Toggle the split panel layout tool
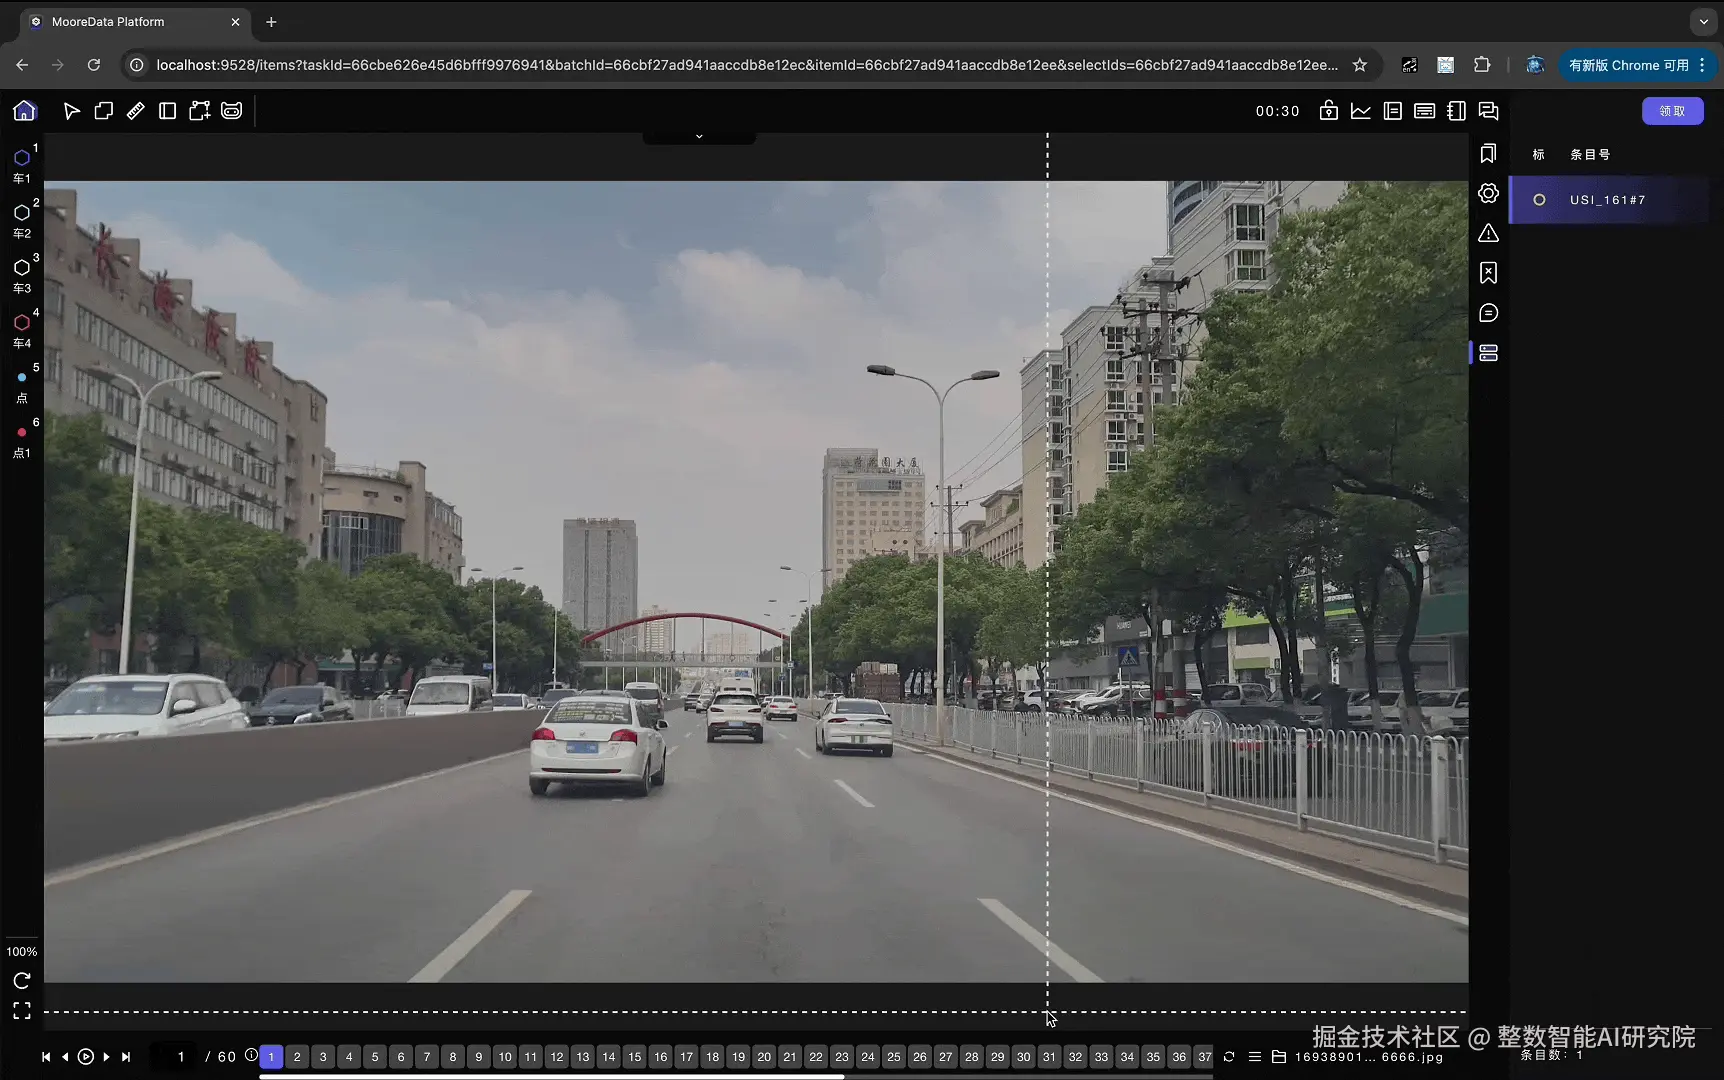The height and width of the screenshot is (1080, 1724). click(x=168, y=111)
